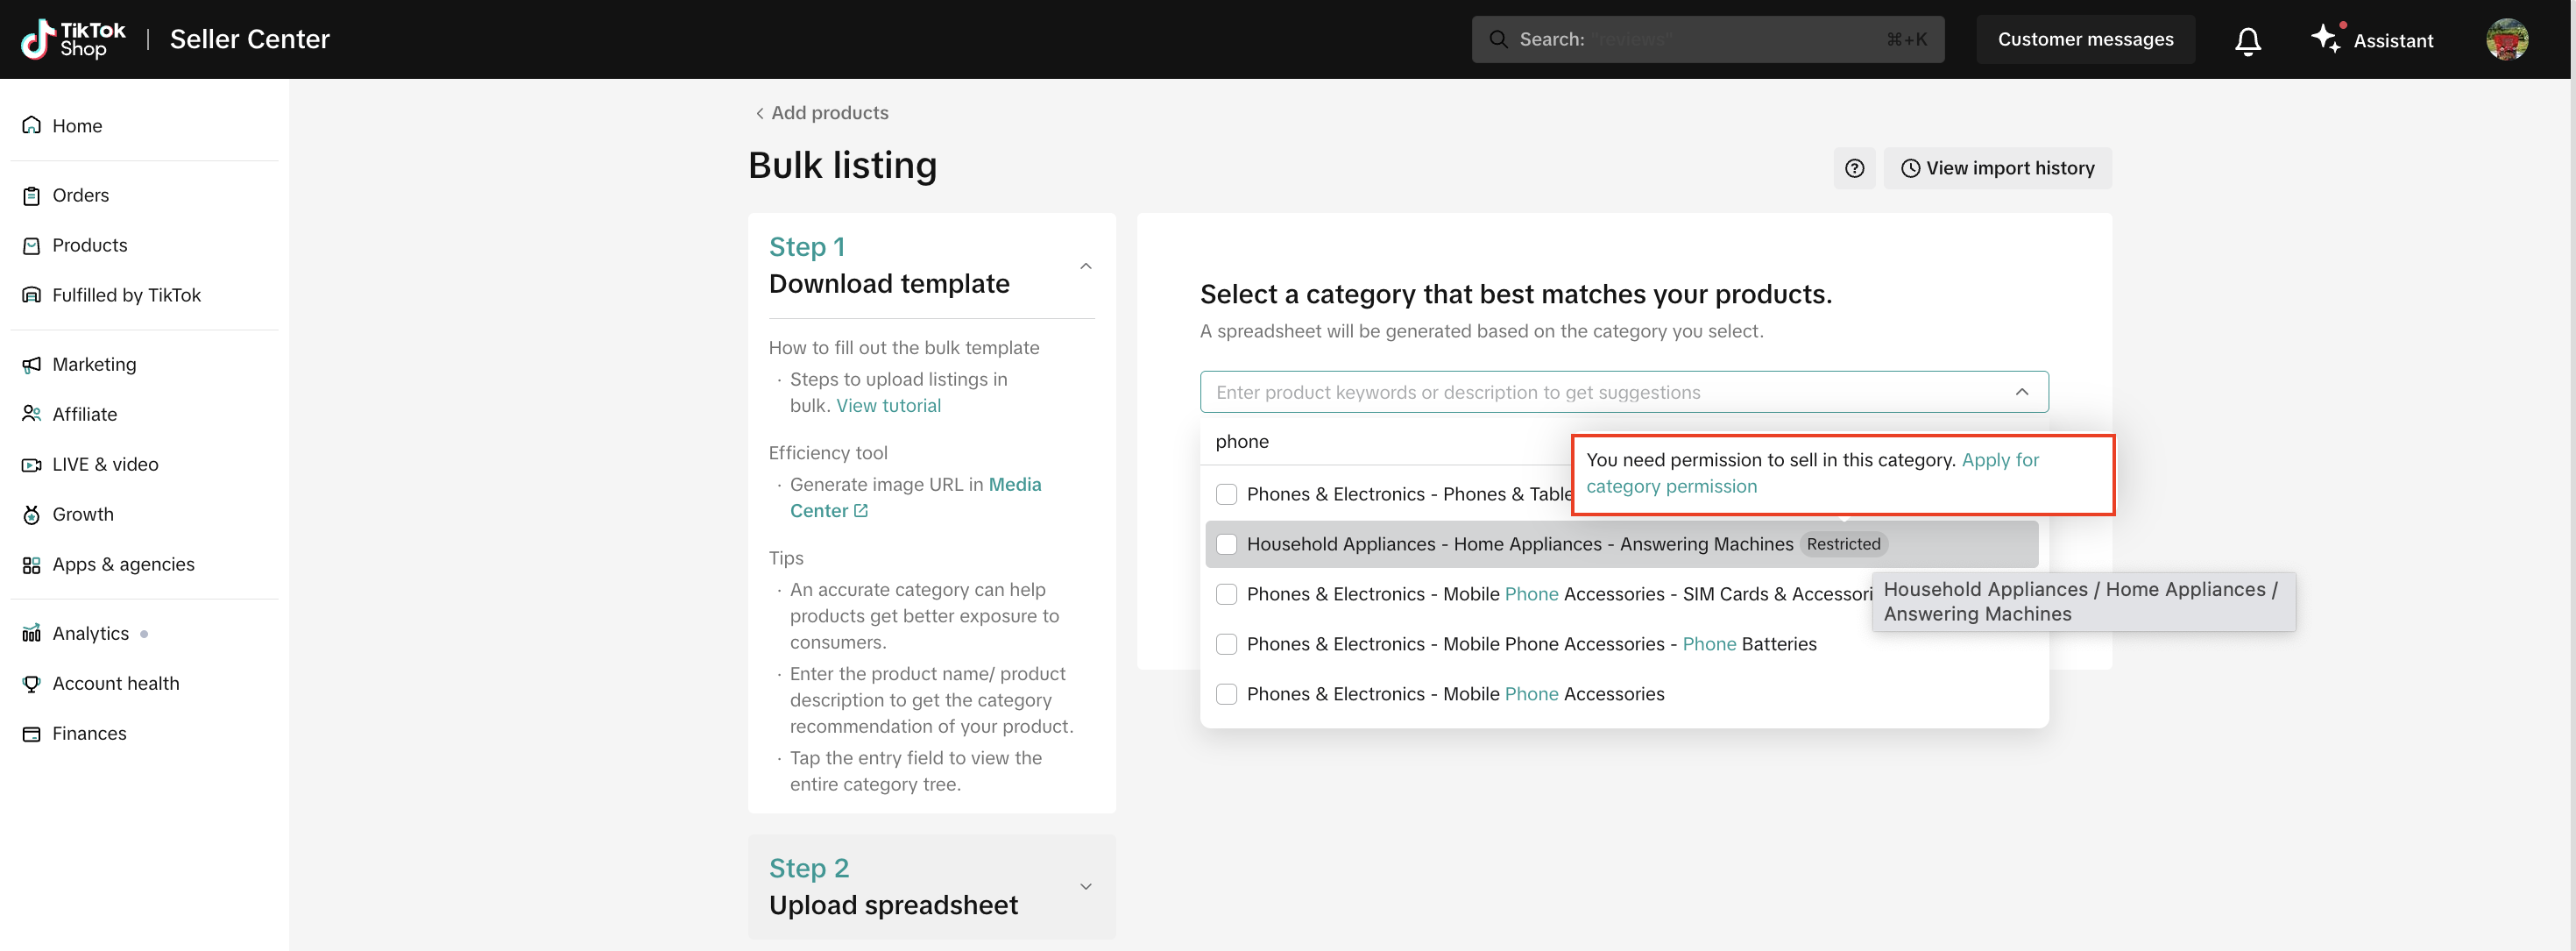
Task: Open Orders from the sidebar
Action: 80,195
